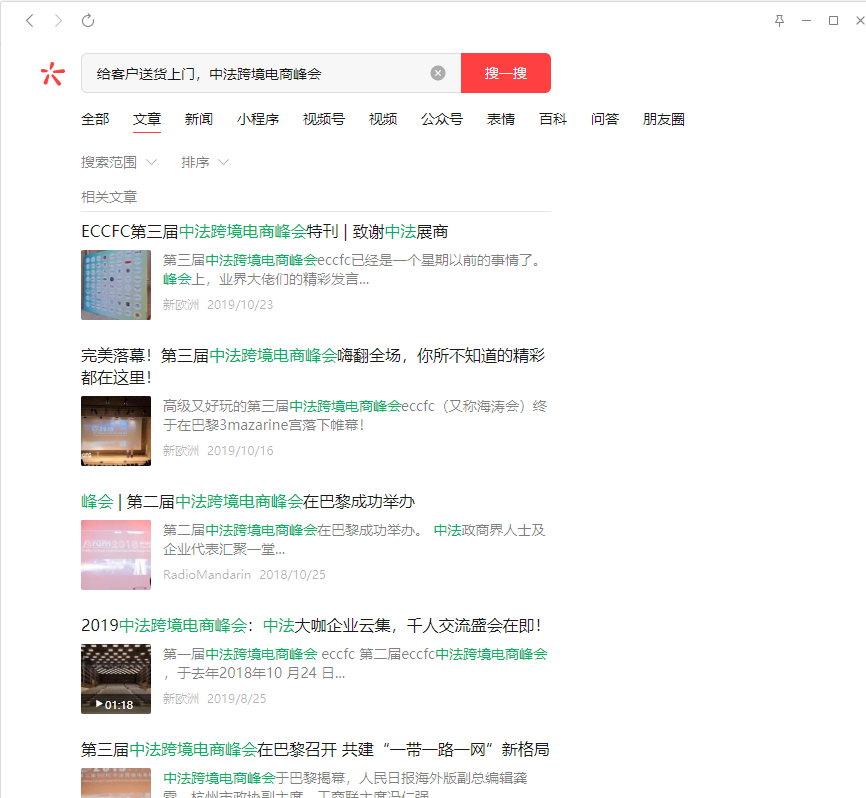The height and width of the screenshot is (798, 866).
Task: Reload the page with the refresh icon
Action: tap(88, 21)
